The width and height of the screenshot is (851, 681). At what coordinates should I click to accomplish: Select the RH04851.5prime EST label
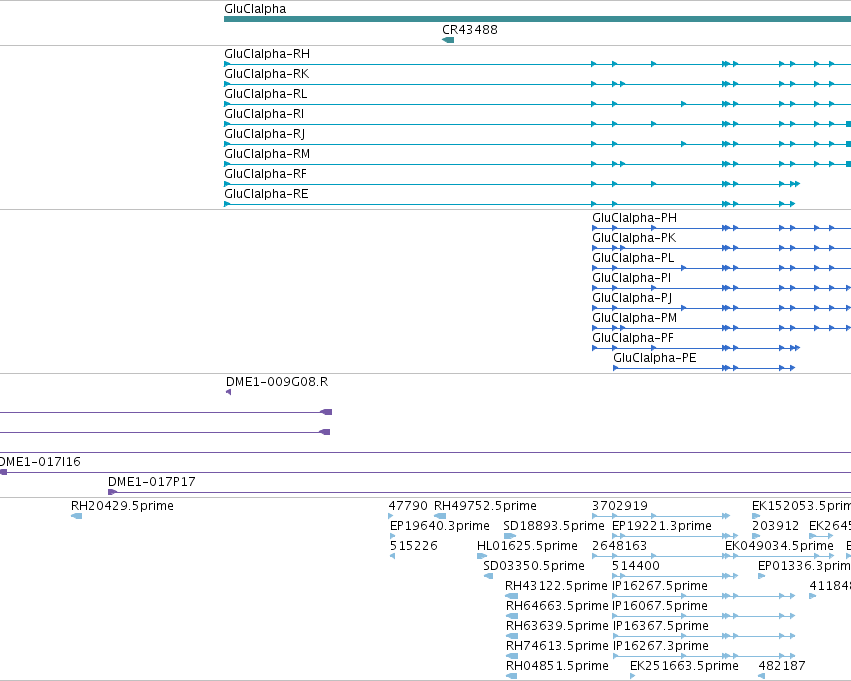coord(557,667)
